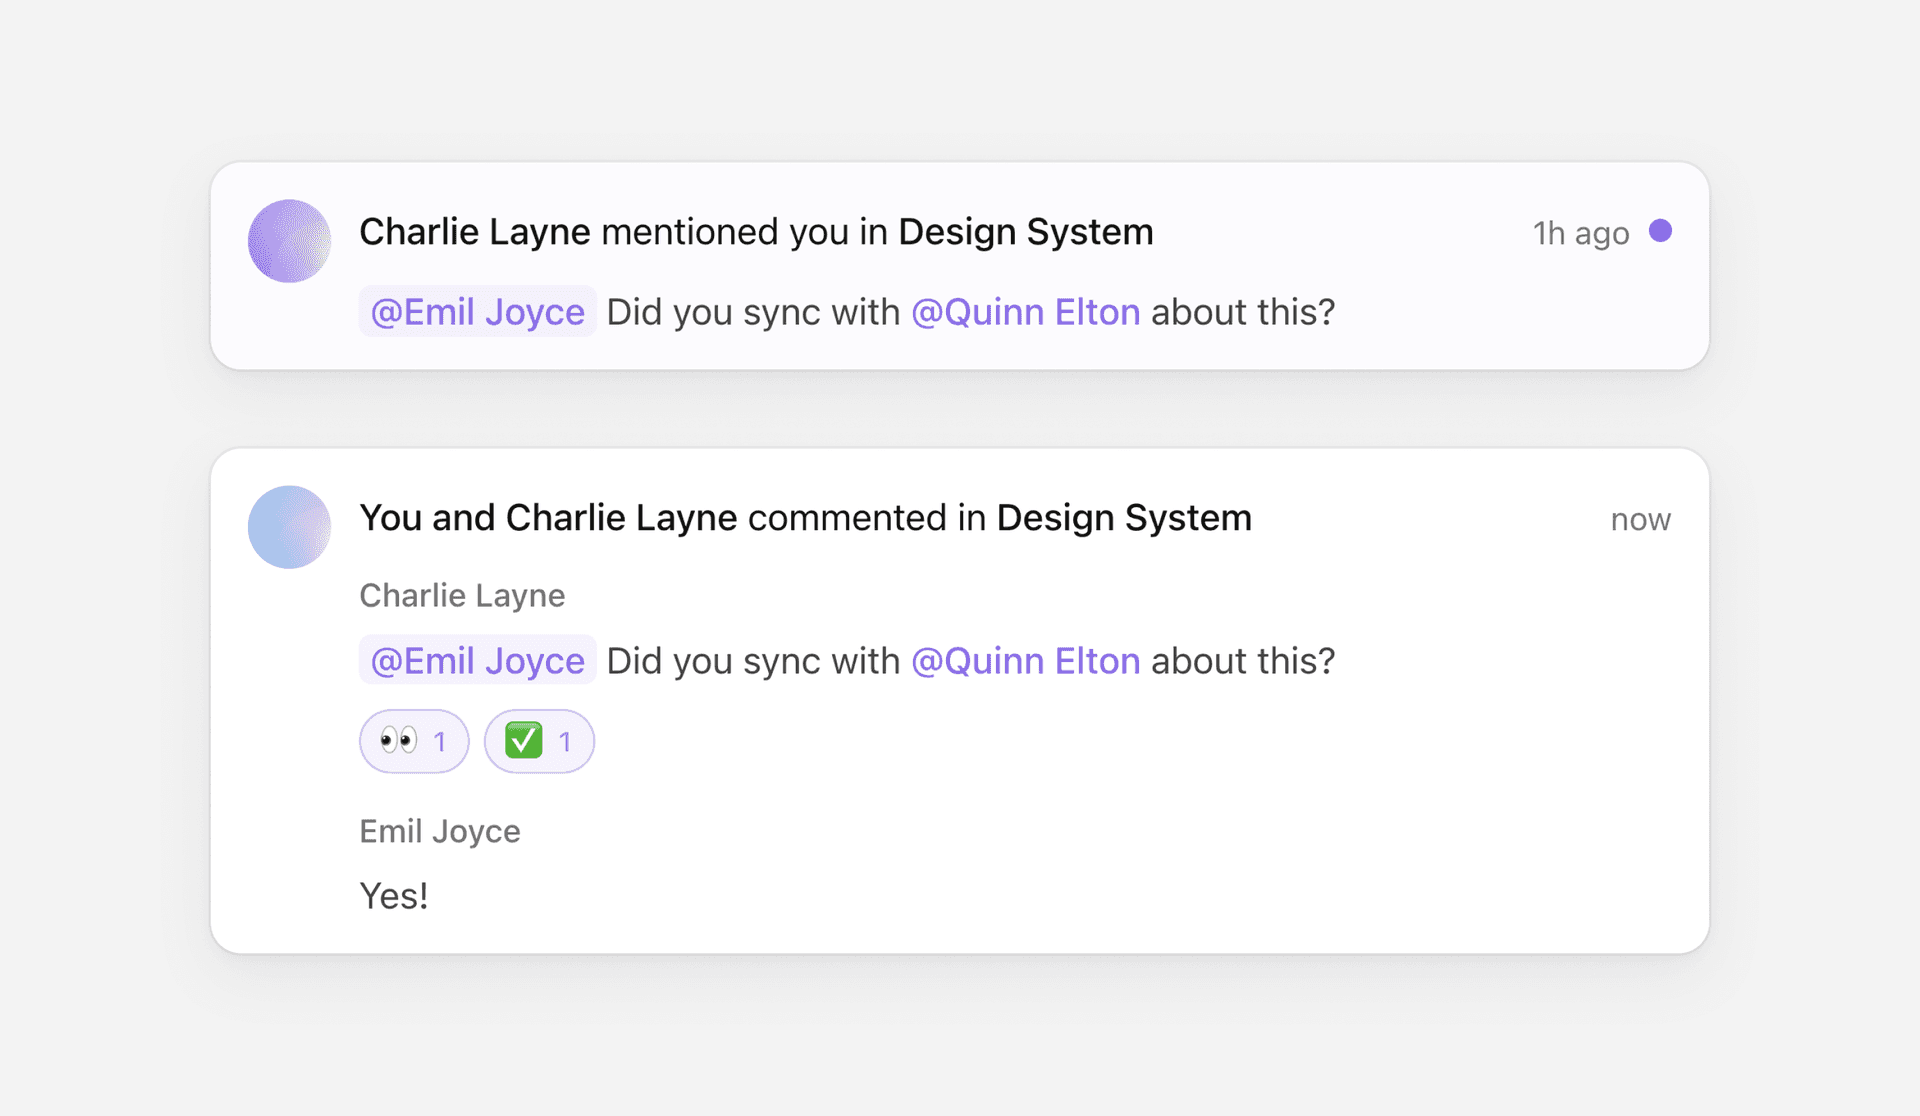
Task: Click the 'Yes!' reply message
Action: (x=394, y=896)
